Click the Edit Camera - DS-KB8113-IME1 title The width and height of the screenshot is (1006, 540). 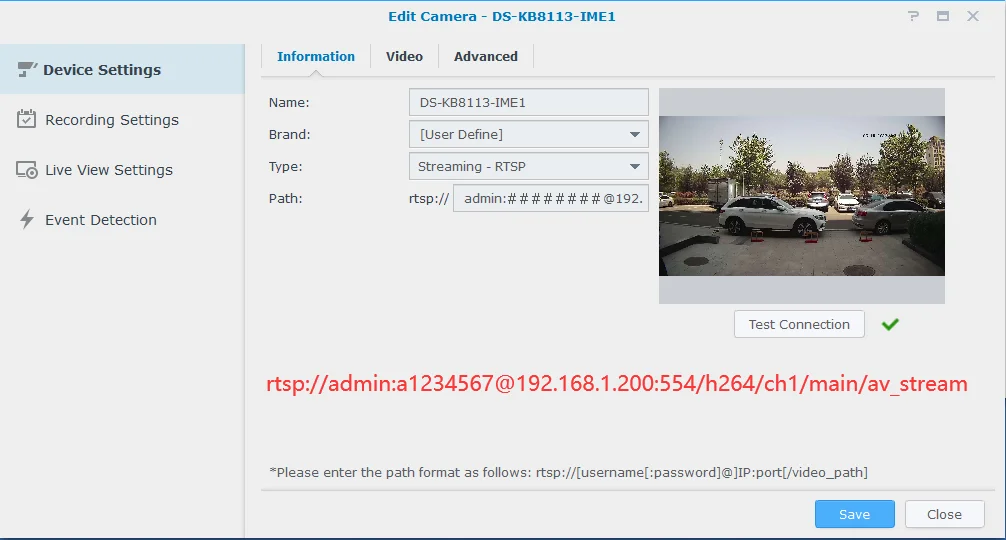pyautogui.click(x=502, y=17)
